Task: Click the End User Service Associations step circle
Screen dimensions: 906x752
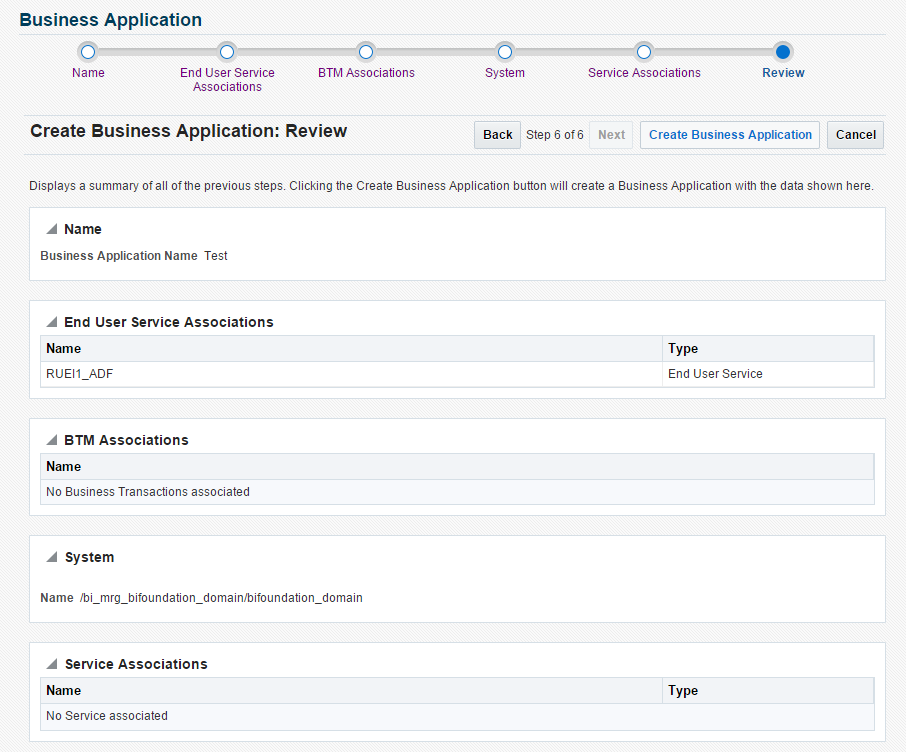Action: tap(227, 52)
